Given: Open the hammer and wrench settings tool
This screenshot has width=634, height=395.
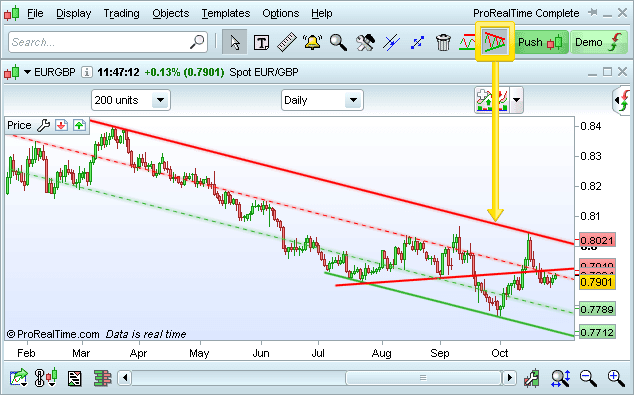Looking at the screenshot, I should click(x=365, y=42).
